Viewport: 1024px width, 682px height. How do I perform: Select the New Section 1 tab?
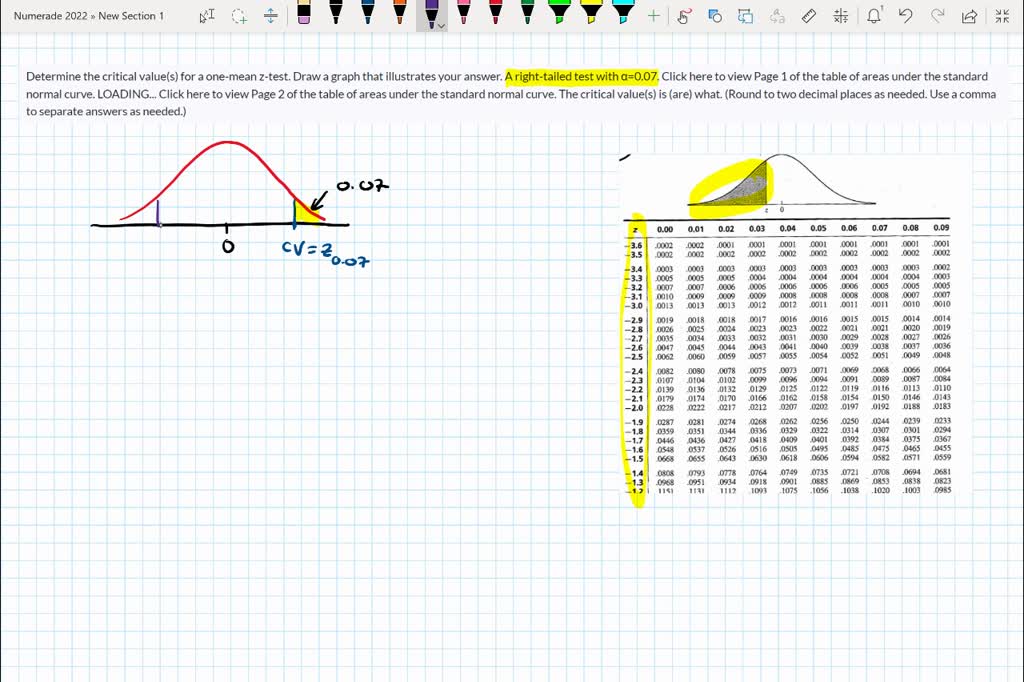(x=130, y=15)
